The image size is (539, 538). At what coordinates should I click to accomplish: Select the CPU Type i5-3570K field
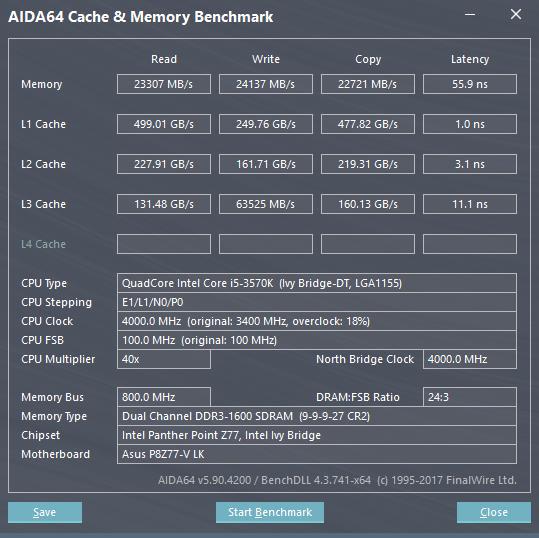pos(317,283)
